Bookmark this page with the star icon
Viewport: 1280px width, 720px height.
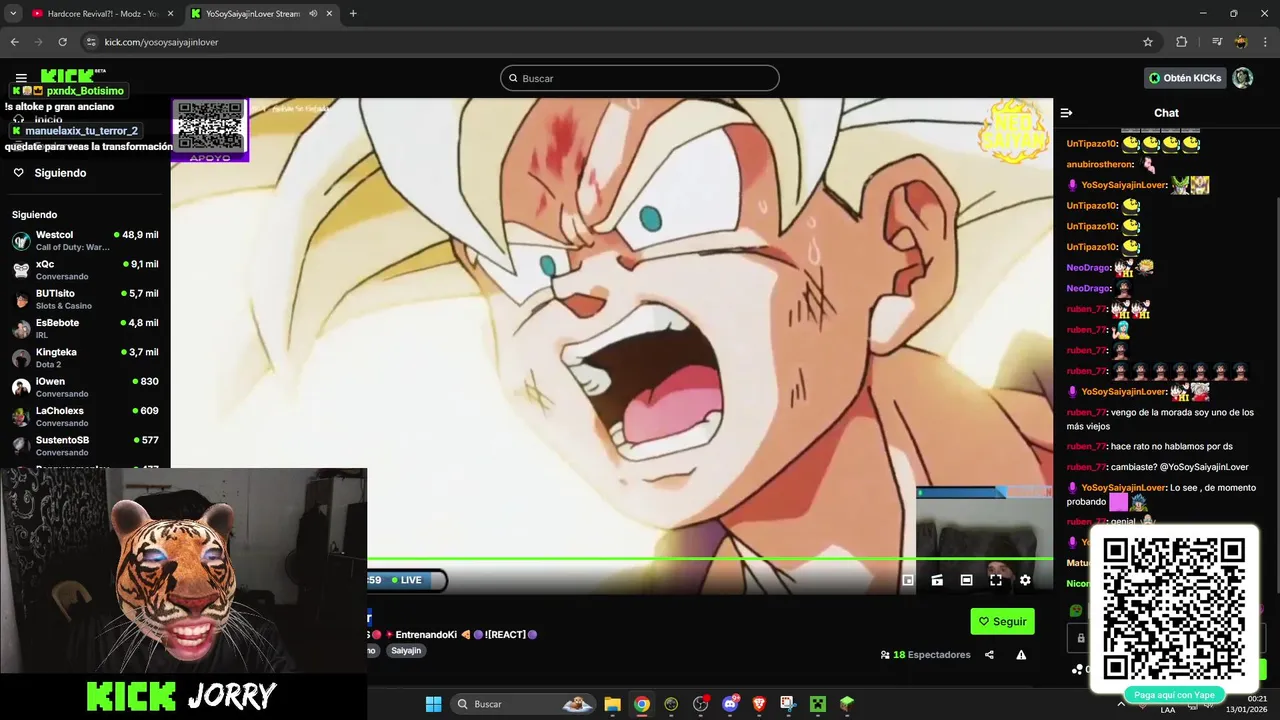click(1148, 42)
